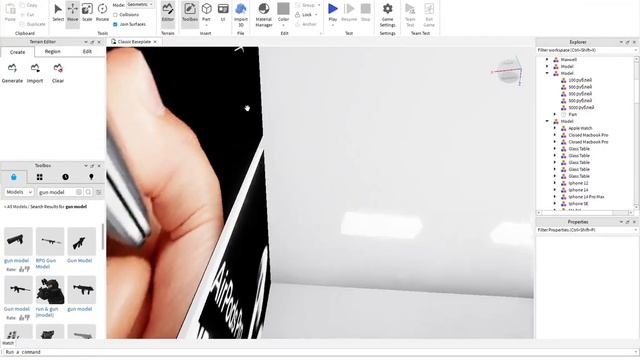Open the Terrain Editor from the ribbon
Viewport: 640px width, 360px height.
(167, 13)
